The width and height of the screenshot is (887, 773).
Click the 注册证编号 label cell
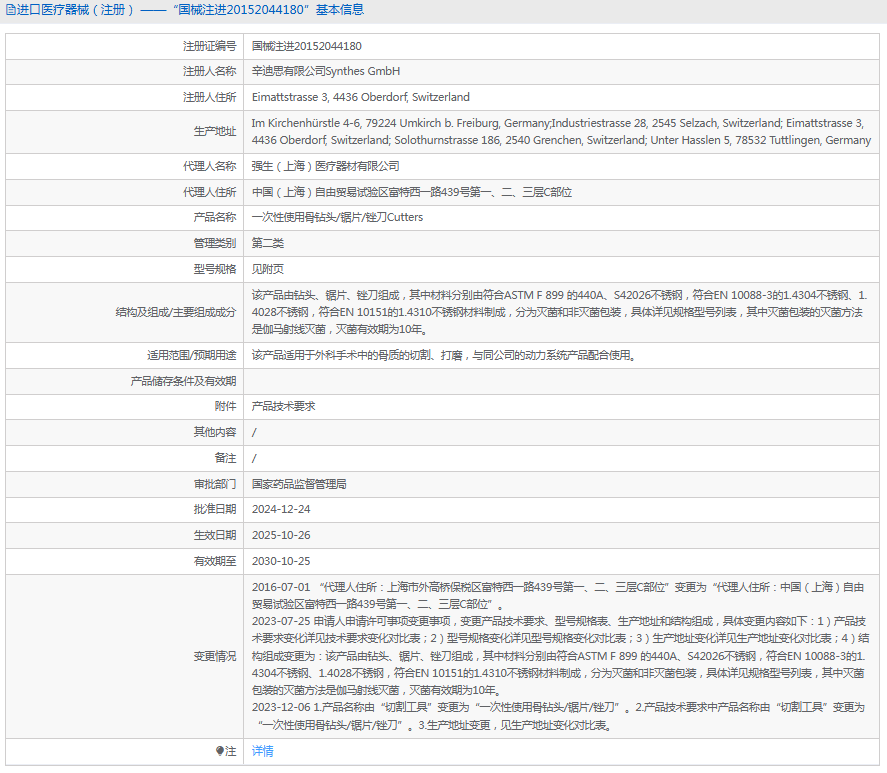tap(209, 46)
